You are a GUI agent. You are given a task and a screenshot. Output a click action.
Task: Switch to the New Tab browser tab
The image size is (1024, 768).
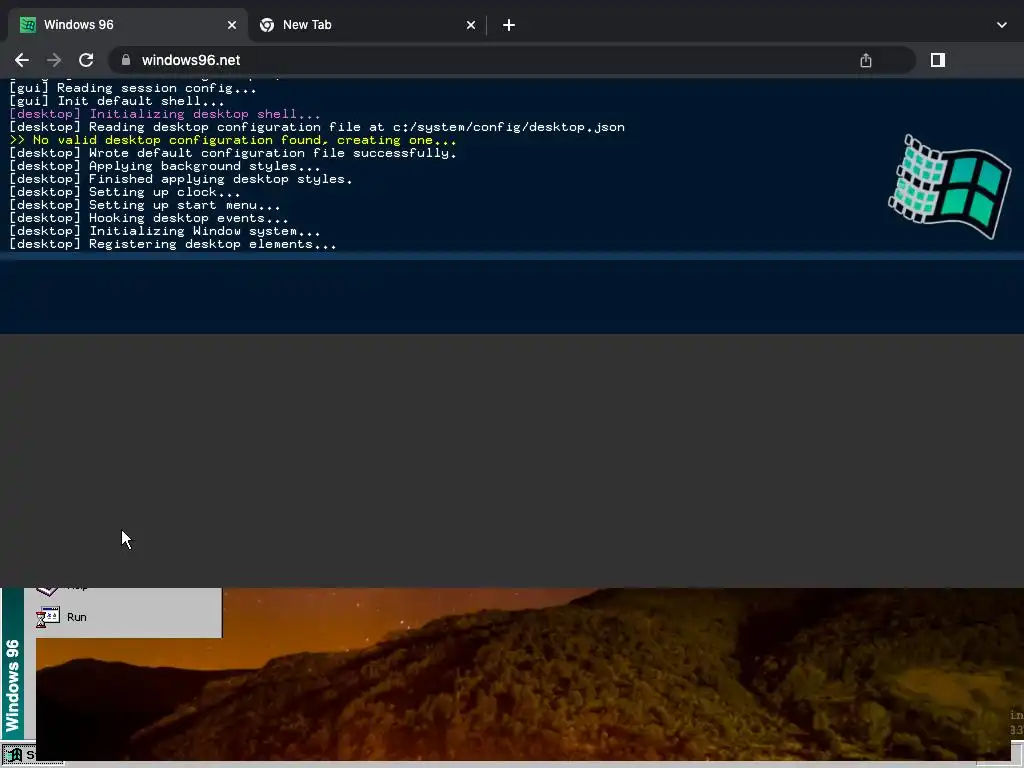pos(367,25)
